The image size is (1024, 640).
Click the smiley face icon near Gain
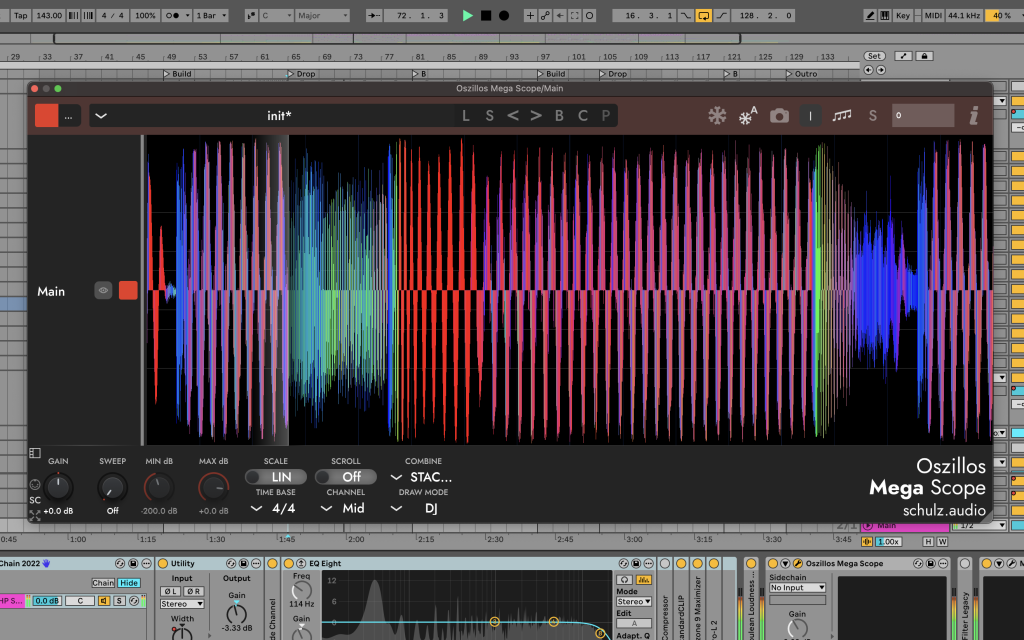tap(35, 484)
